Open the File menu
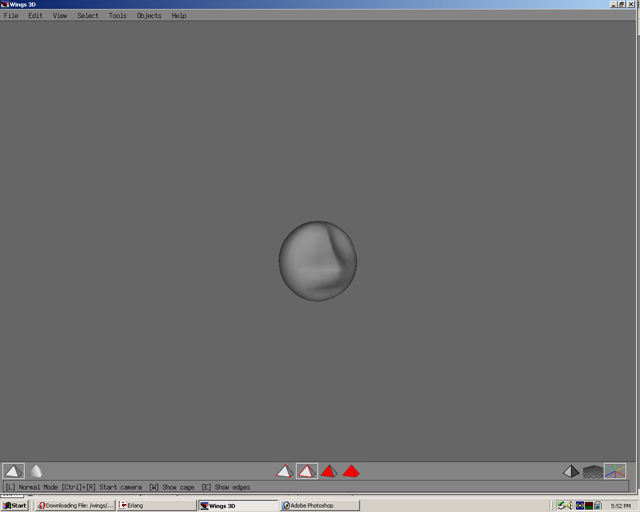Viewport: 640px width, 512px height. pos(11,16)
